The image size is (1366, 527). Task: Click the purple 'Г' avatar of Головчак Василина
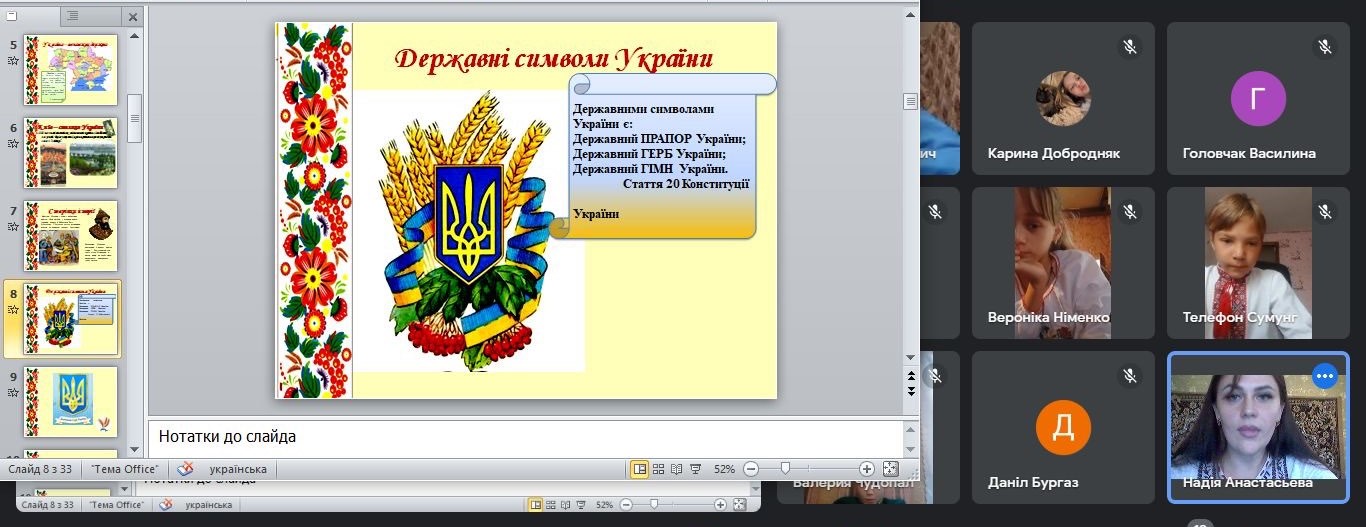pos(1258,98)
